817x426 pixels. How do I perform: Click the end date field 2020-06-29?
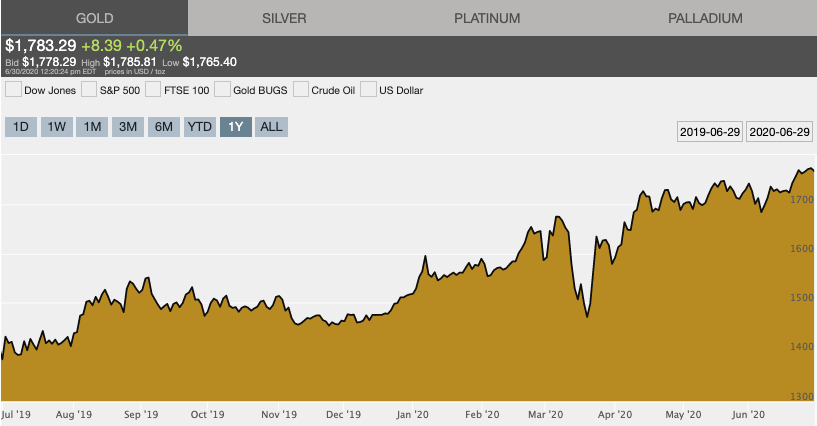pyautogui.click(x=780, y=132)
